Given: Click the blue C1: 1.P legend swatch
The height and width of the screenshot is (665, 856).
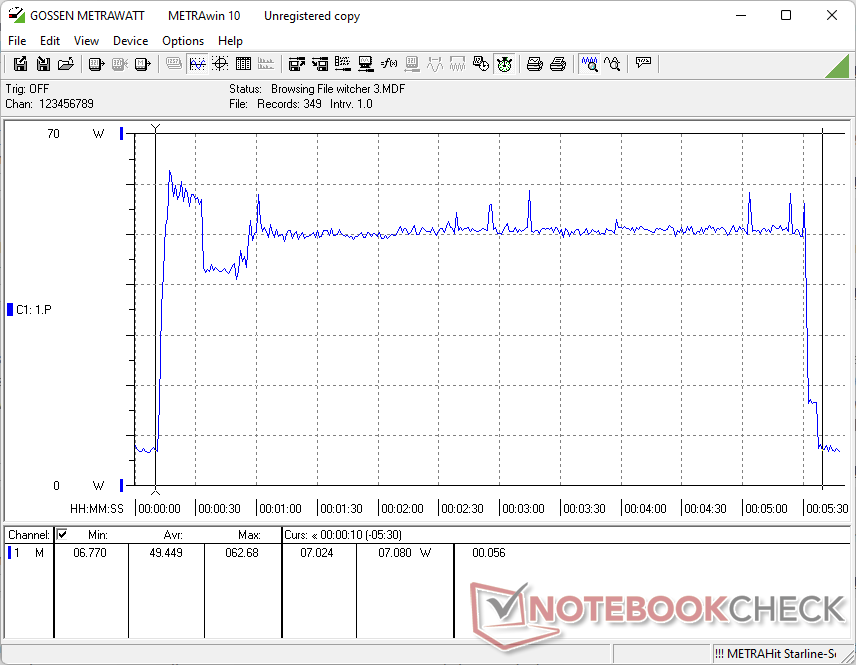Looking at the screenshot, I should coord(11,310).
